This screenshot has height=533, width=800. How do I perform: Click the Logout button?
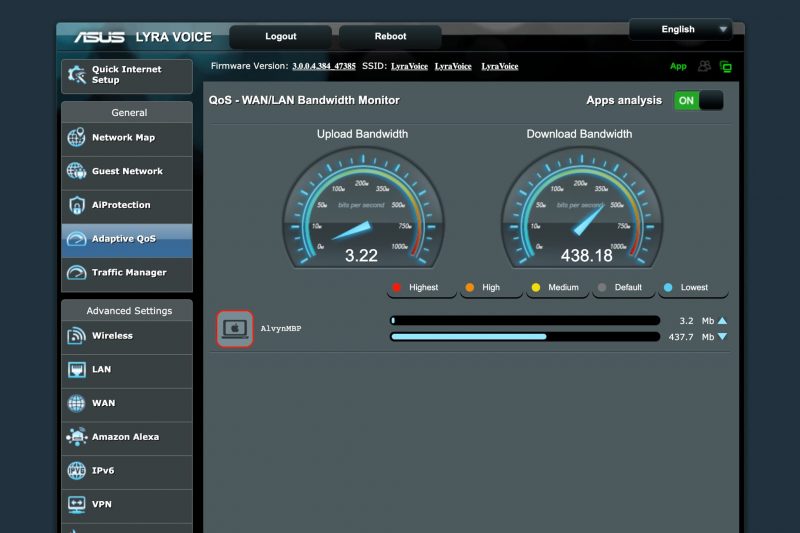coord(281,37)
